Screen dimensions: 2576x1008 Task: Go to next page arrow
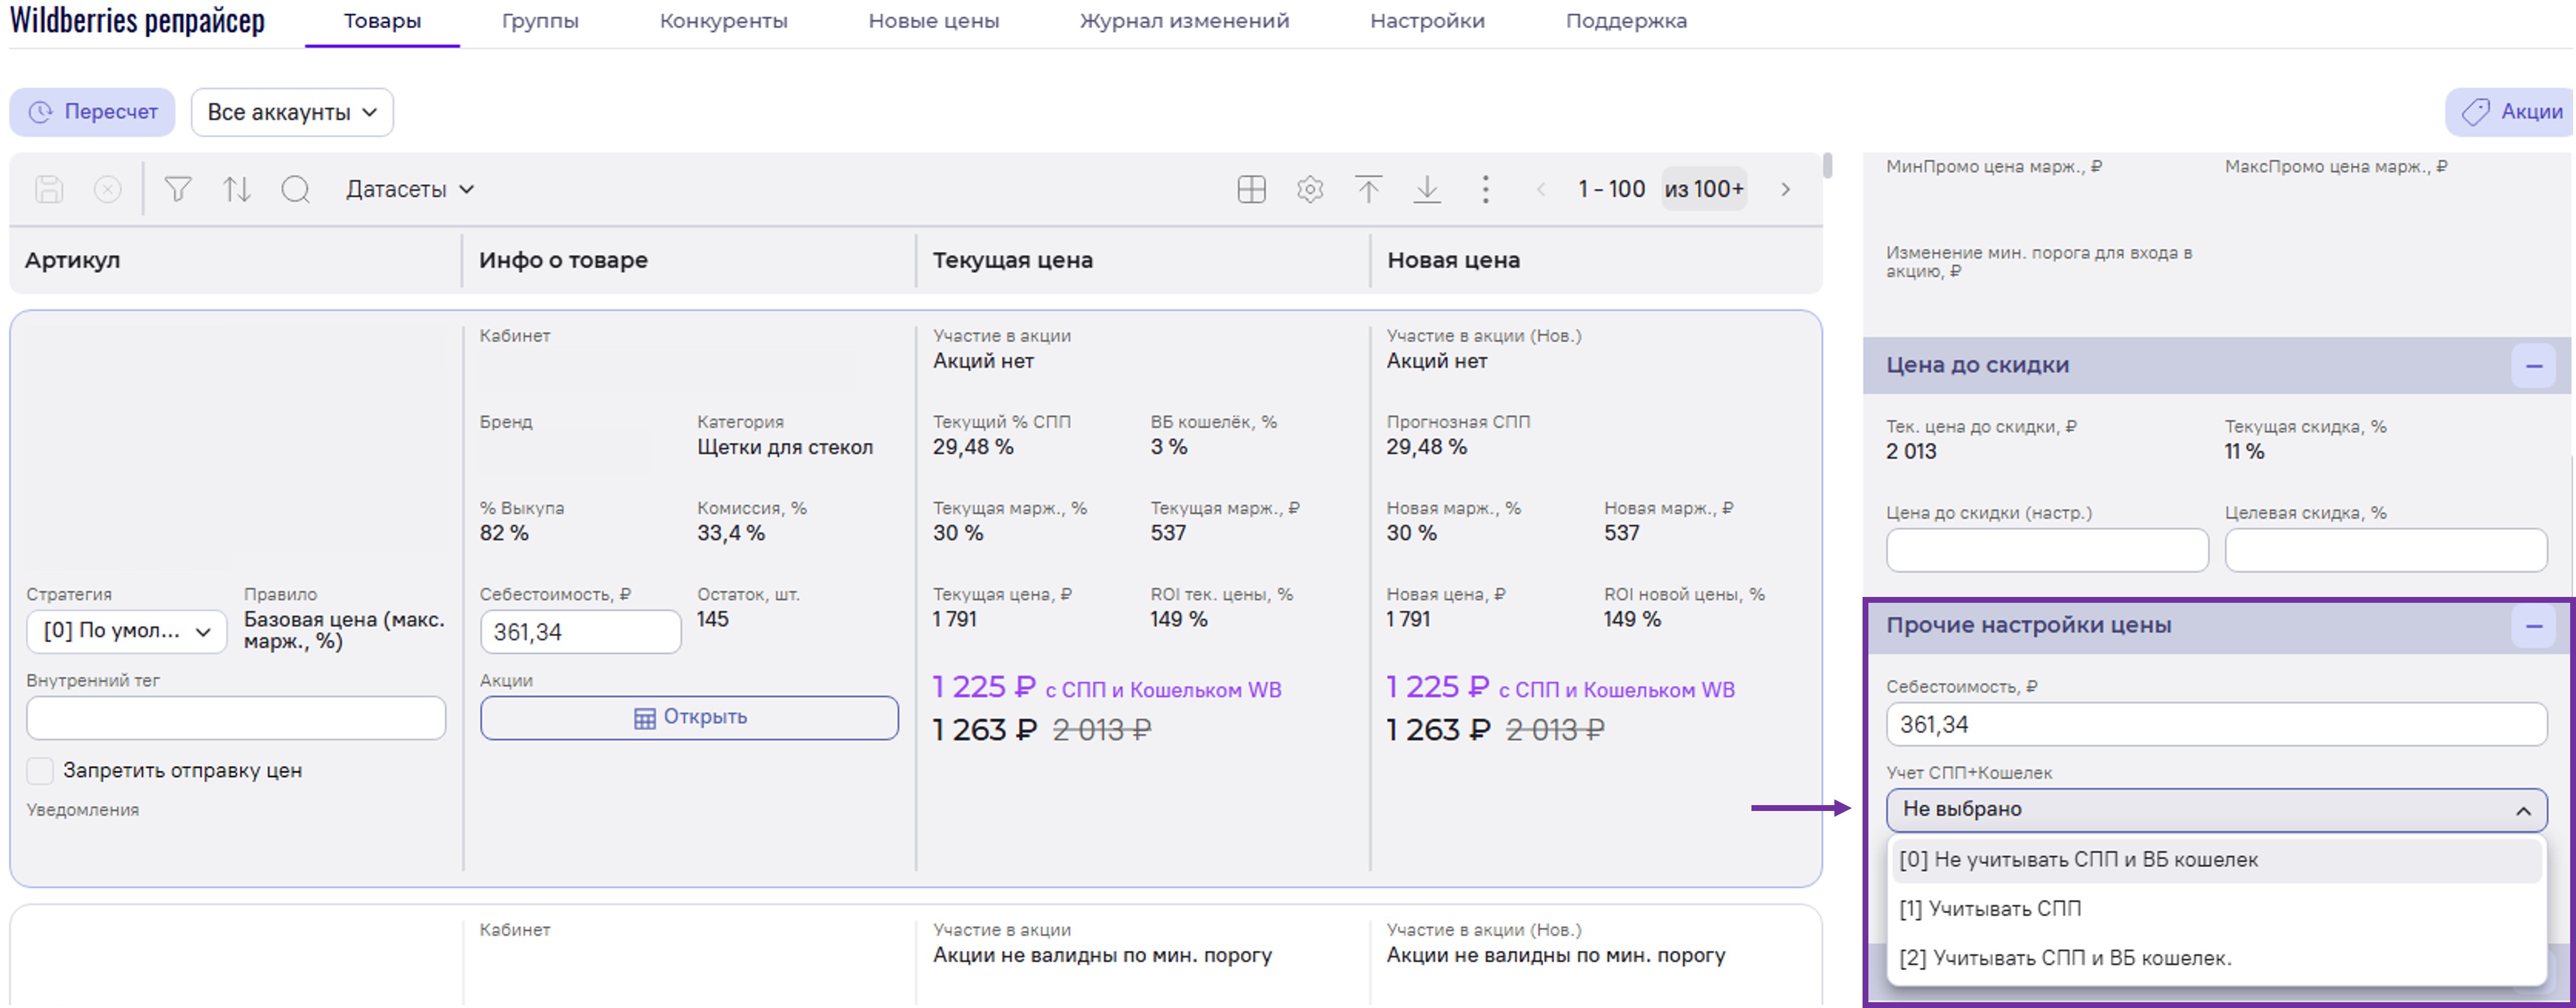click(x=1785, y=189)
